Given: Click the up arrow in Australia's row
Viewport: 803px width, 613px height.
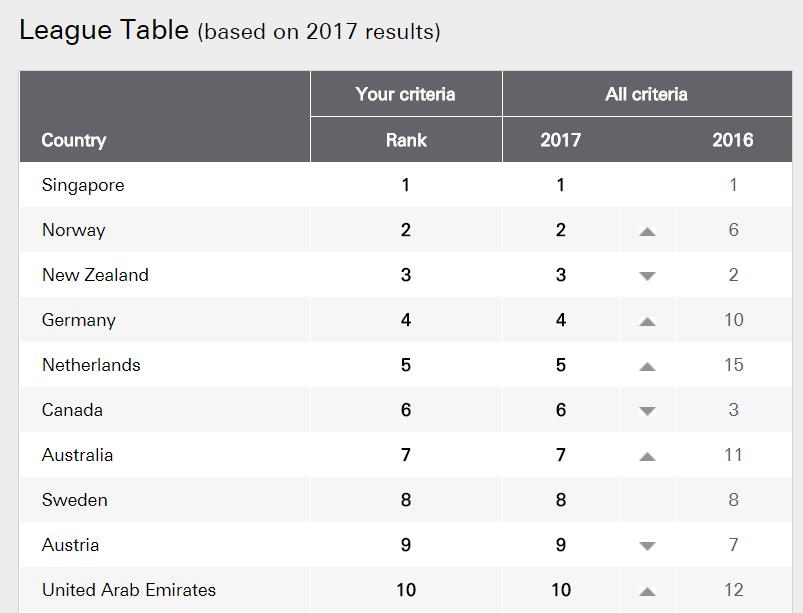Looking at the screenshot, I should coord(647,456).
